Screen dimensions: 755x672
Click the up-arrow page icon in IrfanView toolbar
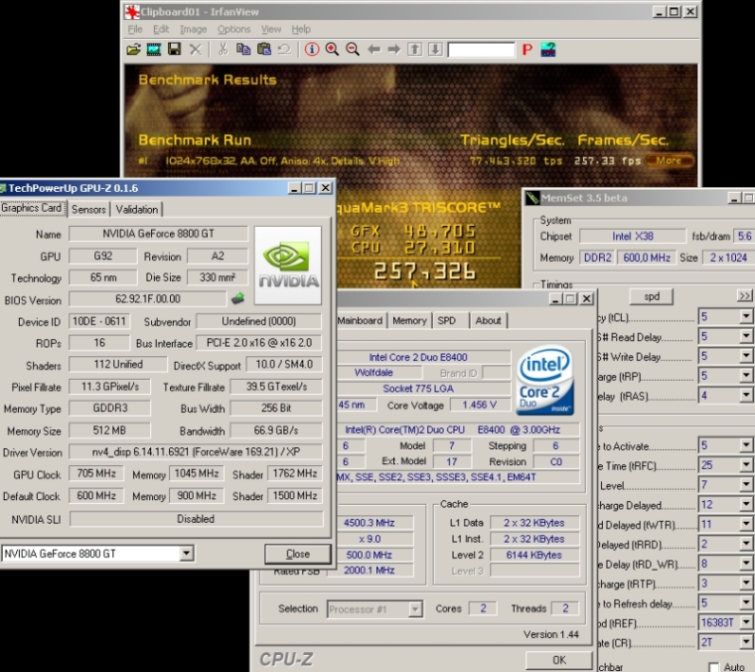pyautogui.click(x=415, y=49)
